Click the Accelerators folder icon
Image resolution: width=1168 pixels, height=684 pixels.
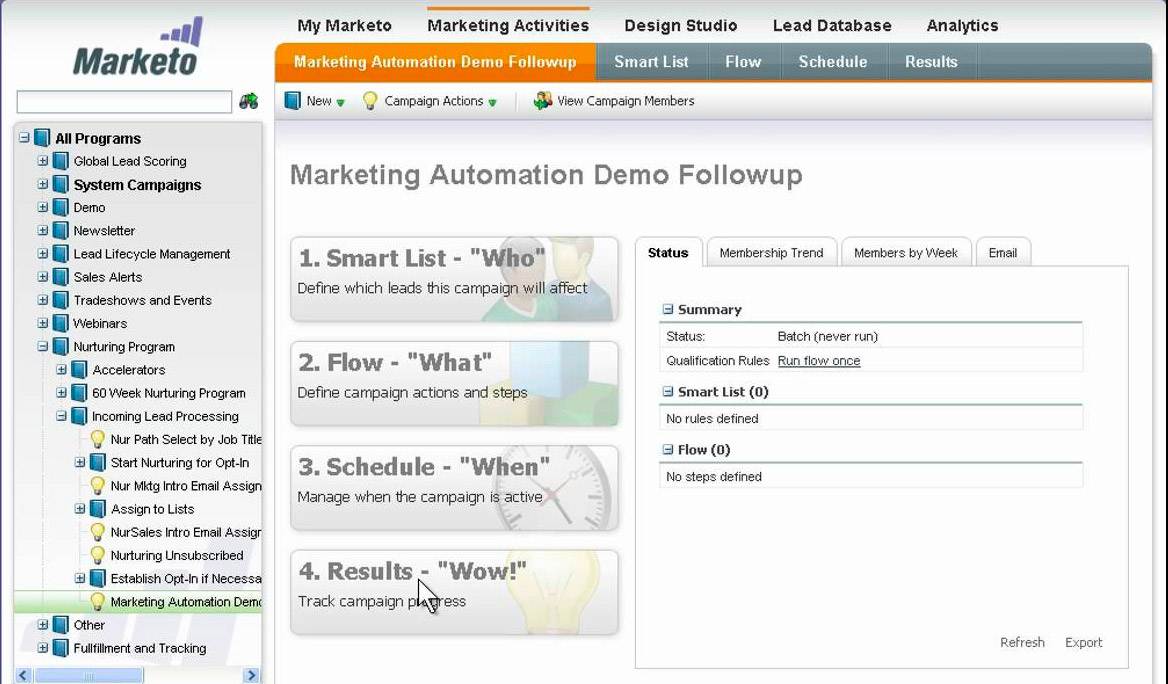(80, 370)
